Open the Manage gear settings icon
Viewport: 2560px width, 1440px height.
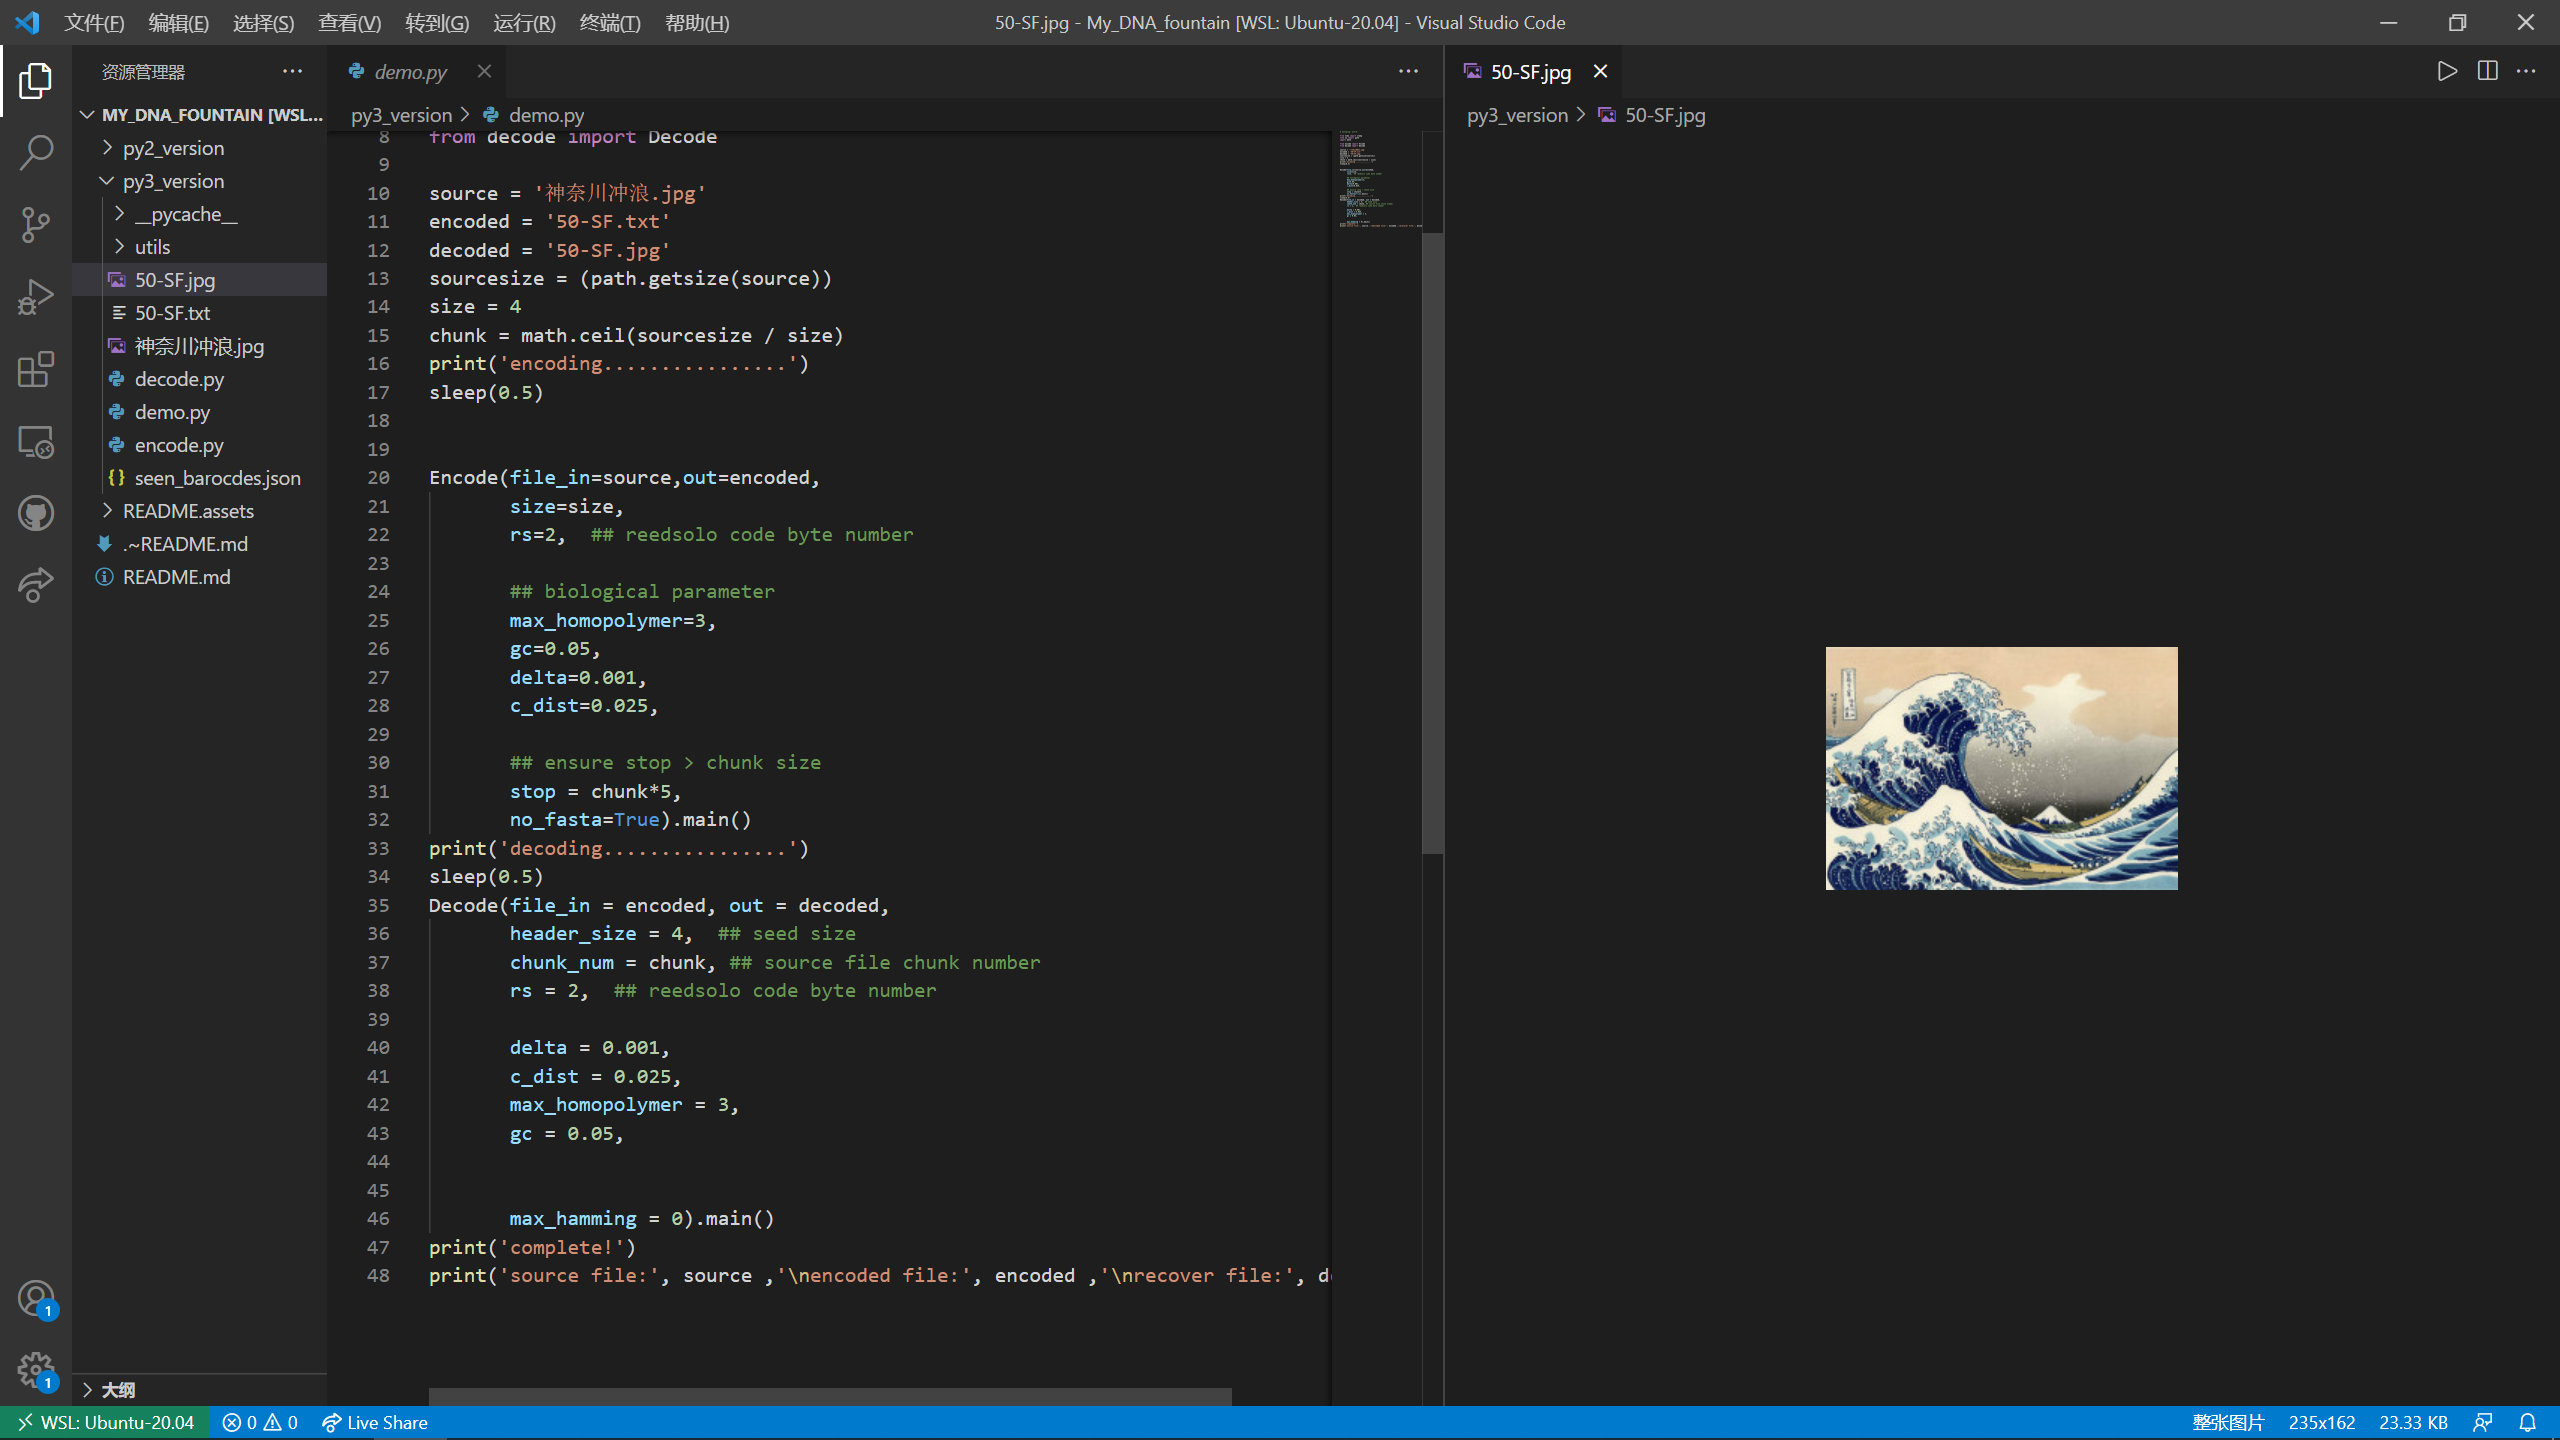[36, 1370]
